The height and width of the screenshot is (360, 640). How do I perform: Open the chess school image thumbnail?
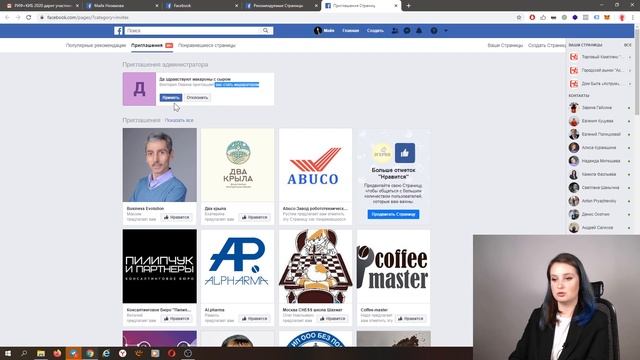pos(315,266)
